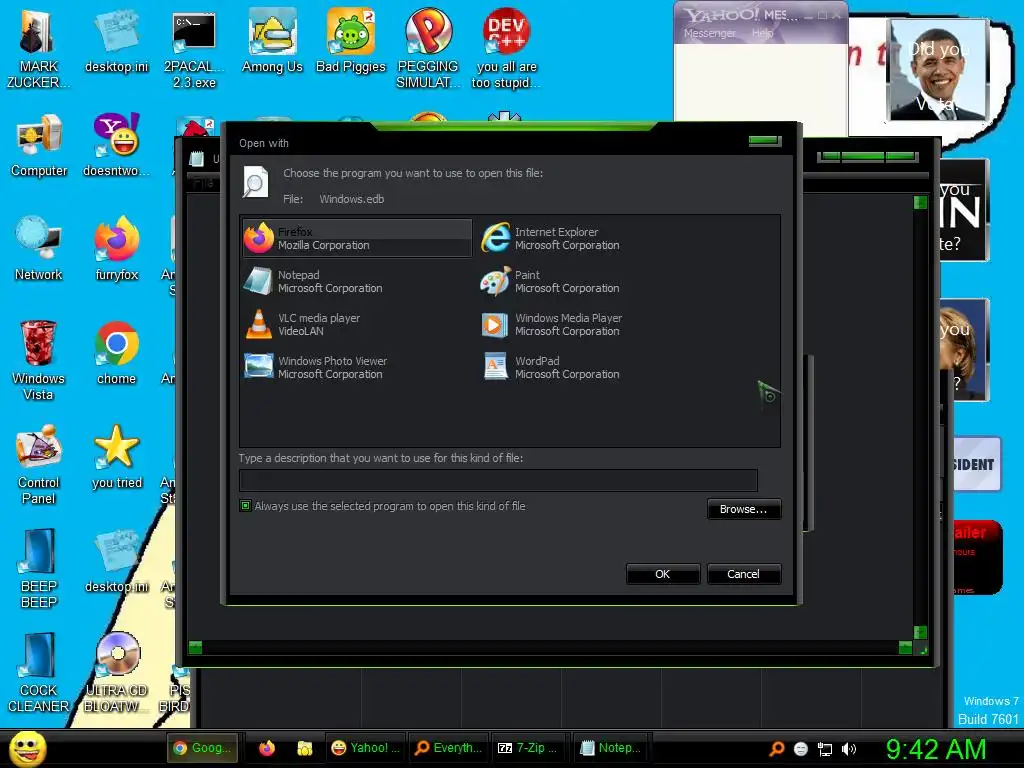Image resolution: width=1024 pixels, height=768 pixels.
Task: Open PEGGING SIMULAT... desktop icon
Action: pos(428,49)
